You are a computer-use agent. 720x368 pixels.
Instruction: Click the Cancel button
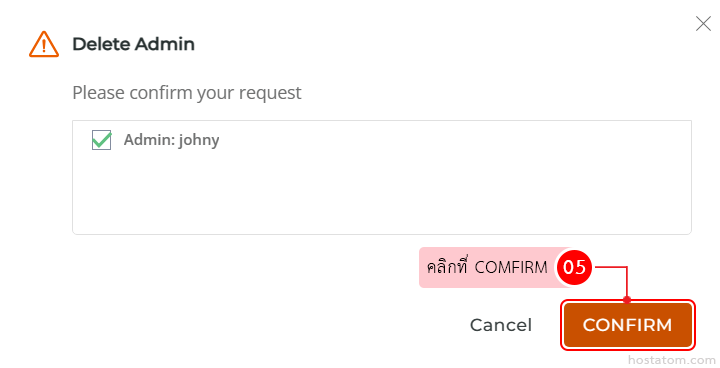click(x=501, y=325)
